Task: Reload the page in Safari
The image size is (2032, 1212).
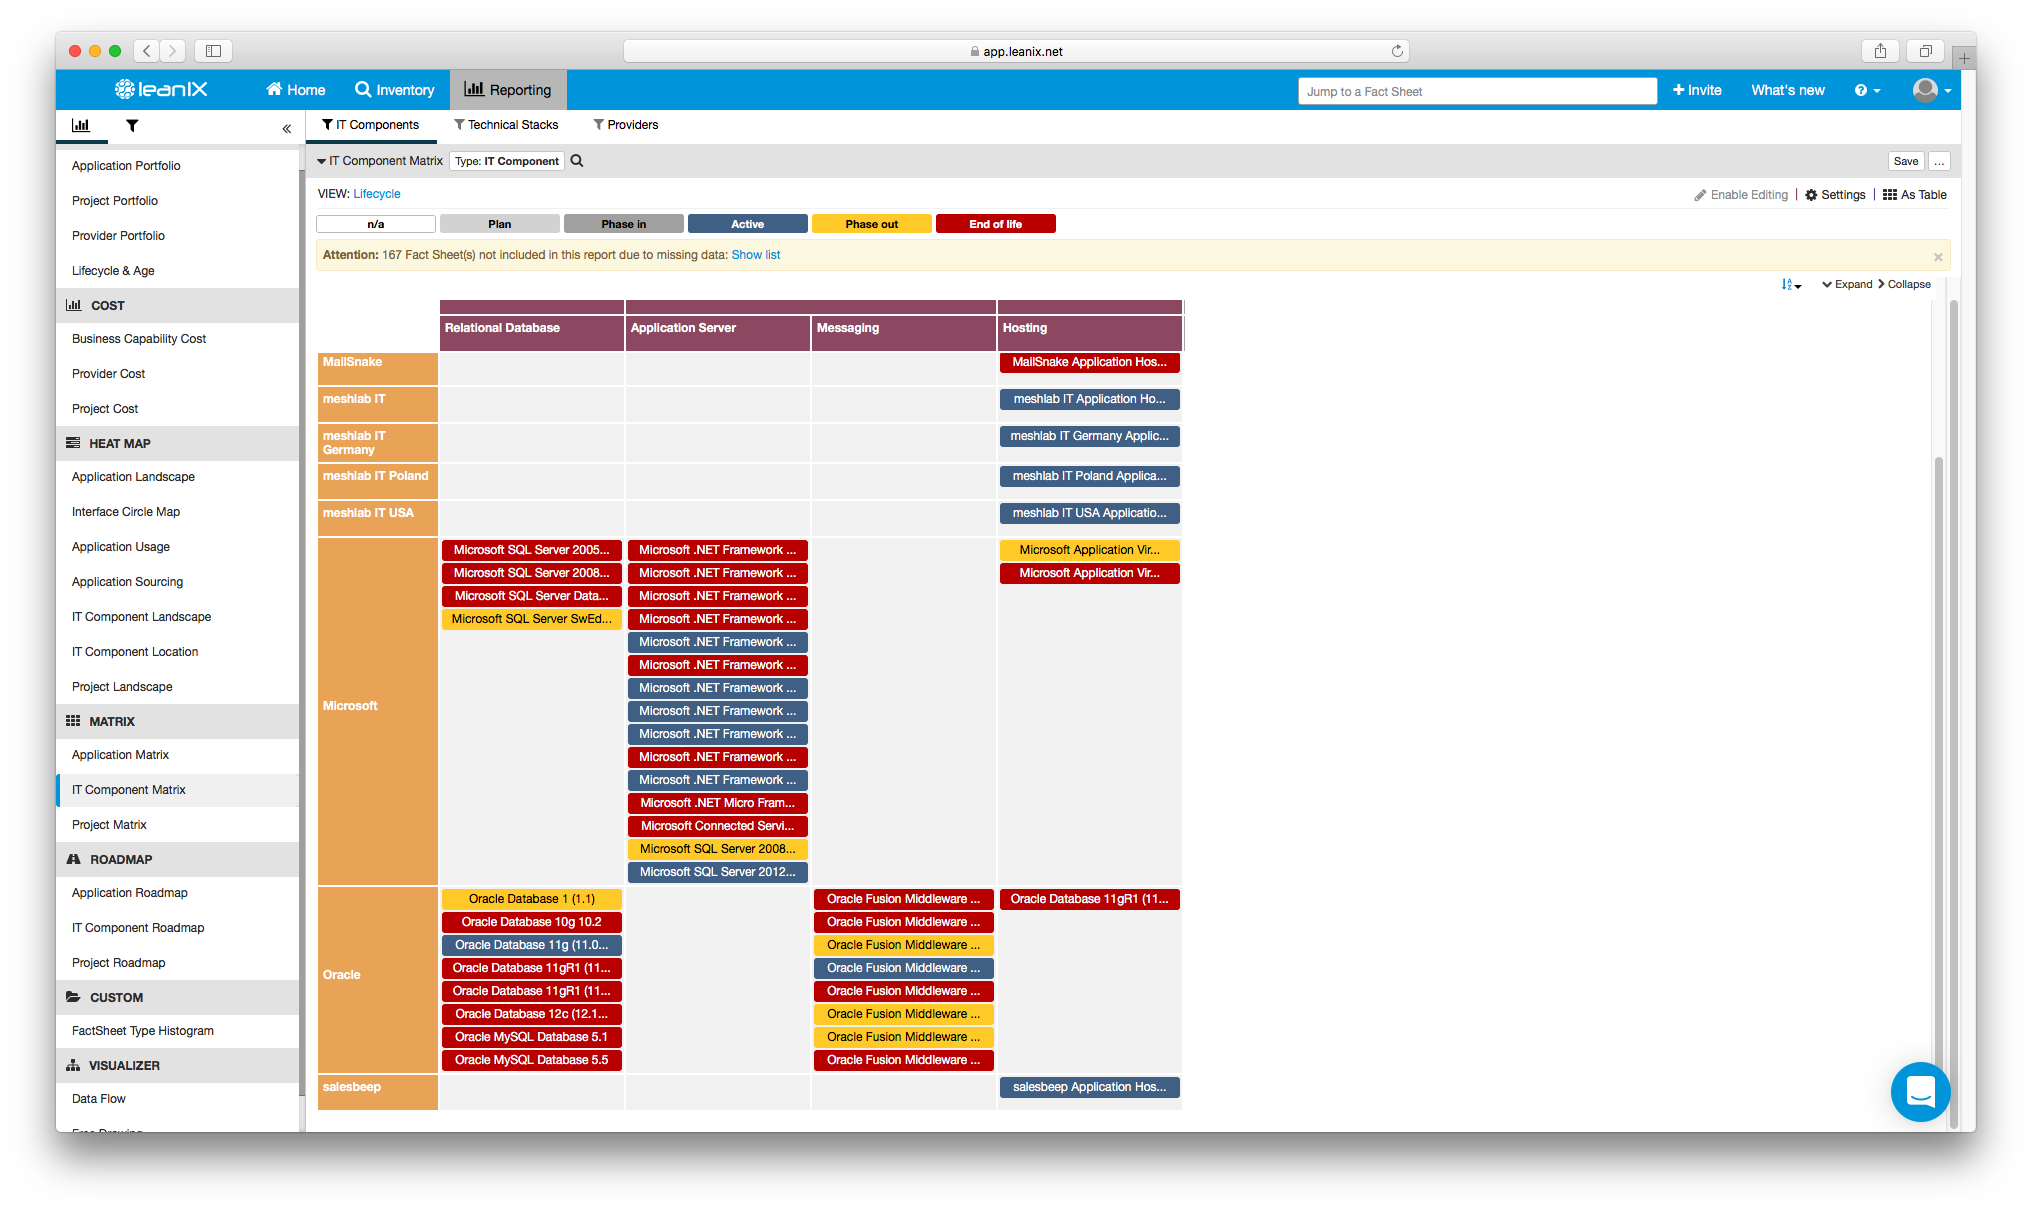Action: coord(1397,51)
